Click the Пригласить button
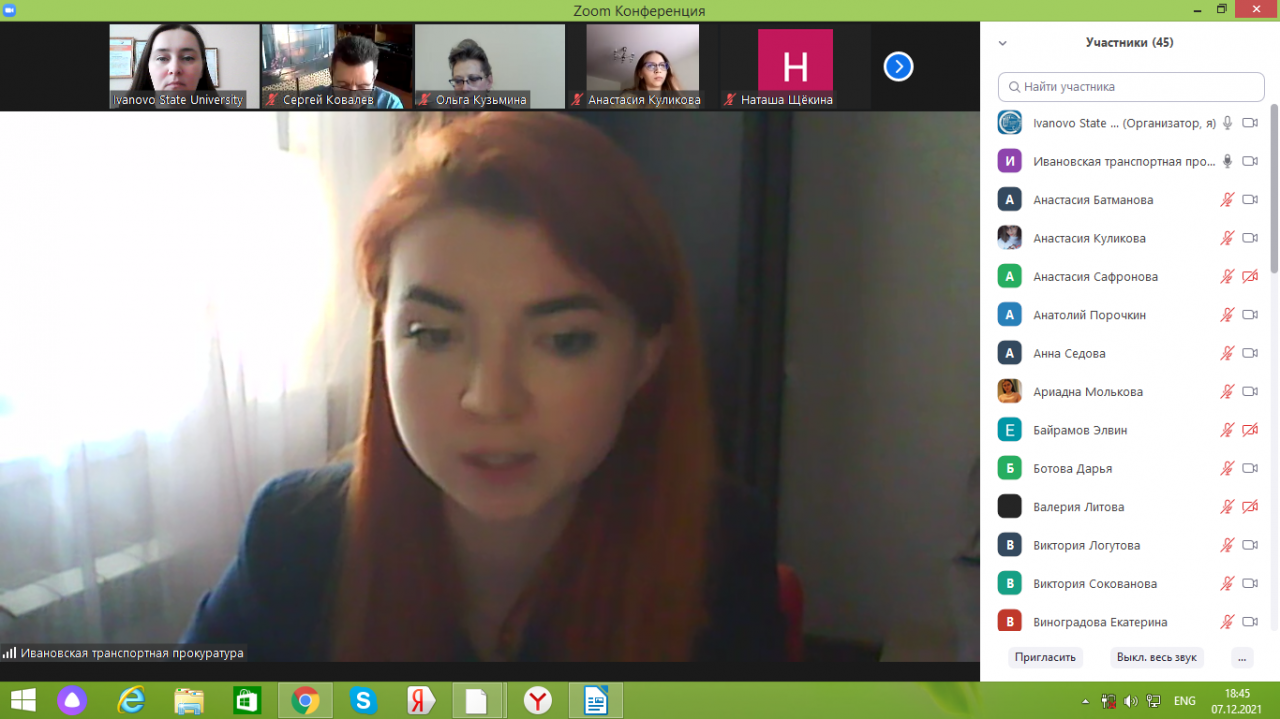 tap(1045, 657)
